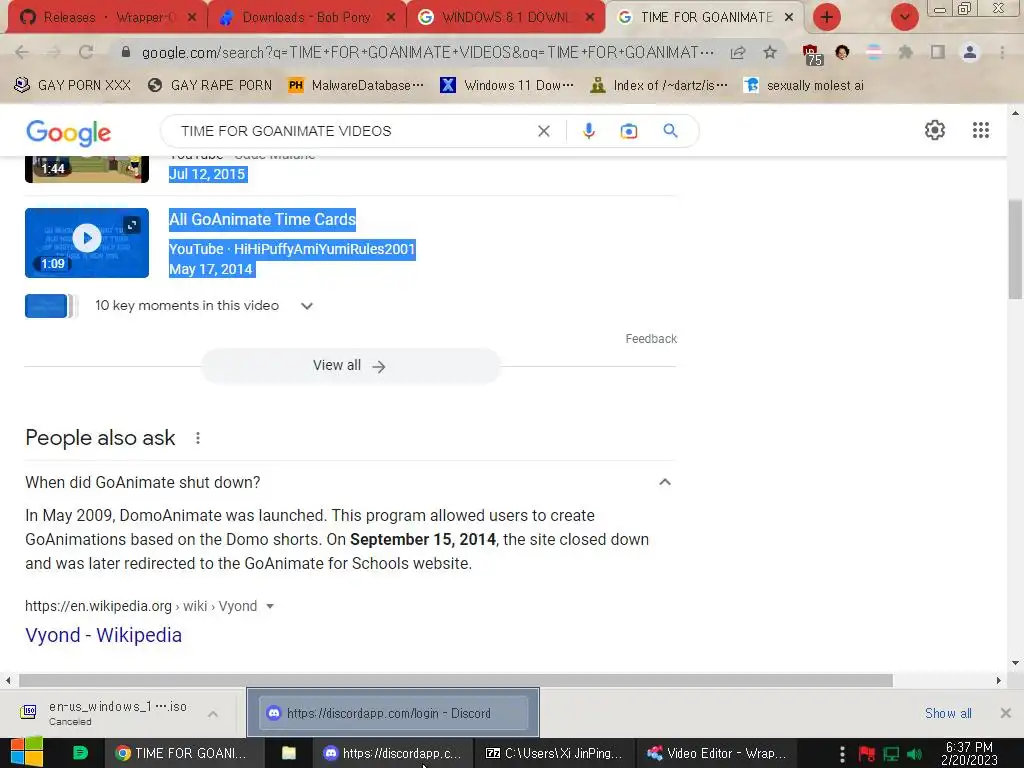Switch to Discord taskbar item
The height and width of the screenshot is (768, 1024).
[393, 753]
